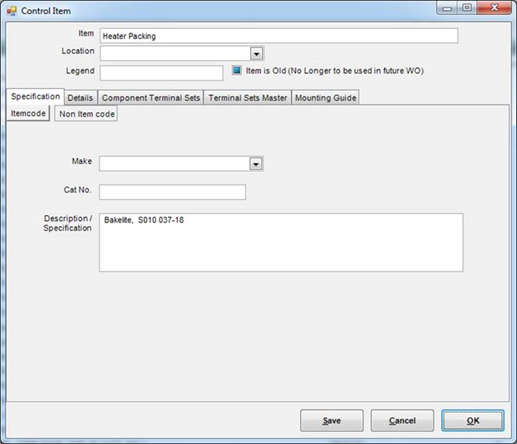Open the Component Terminal Sets tab
Viewport: 517px width, 444px height.
[151, 98]
